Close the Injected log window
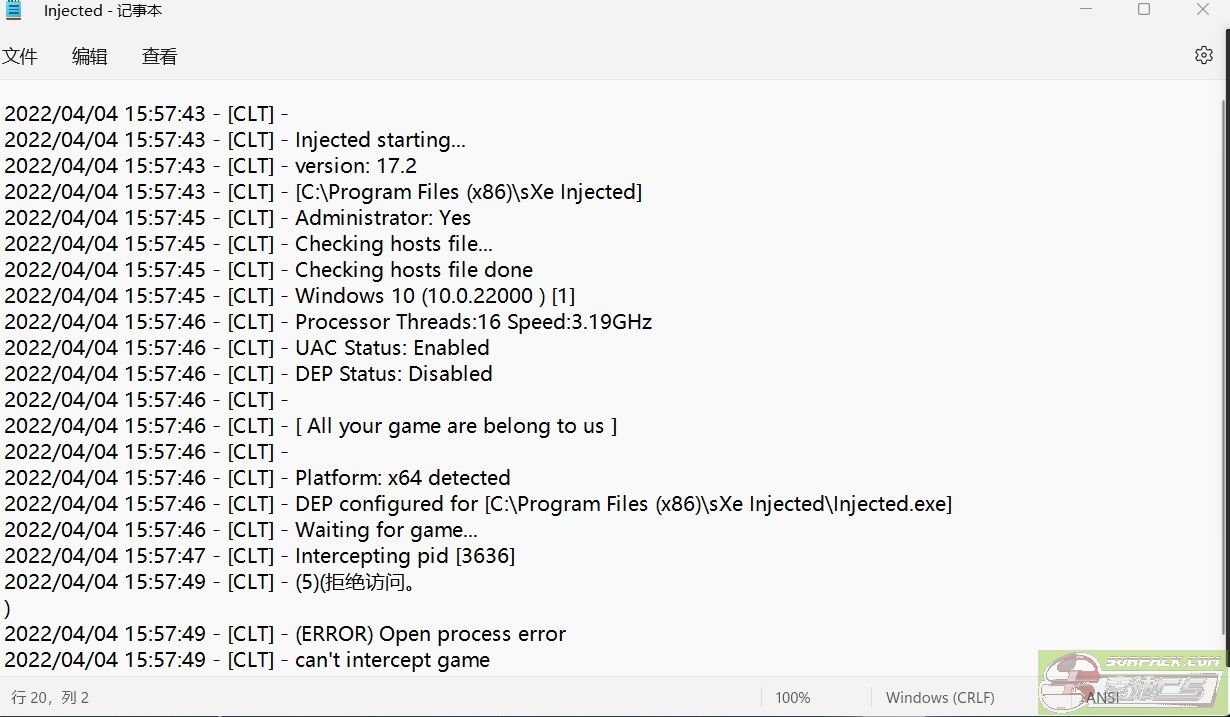The height and width of the screenshot is (717, 1230). [x=1203, y=10]
